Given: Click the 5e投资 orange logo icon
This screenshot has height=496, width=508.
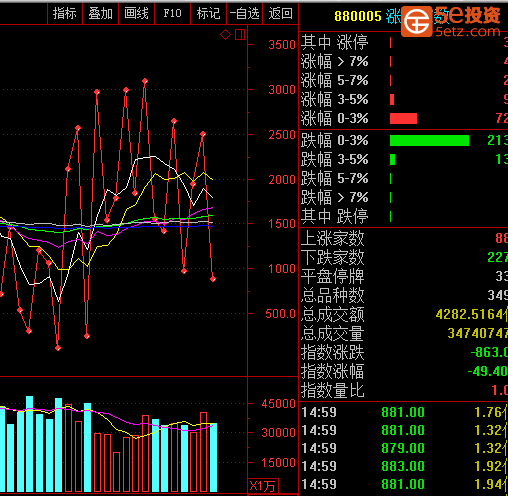Looking at the screenshot, I should (416, 21).
